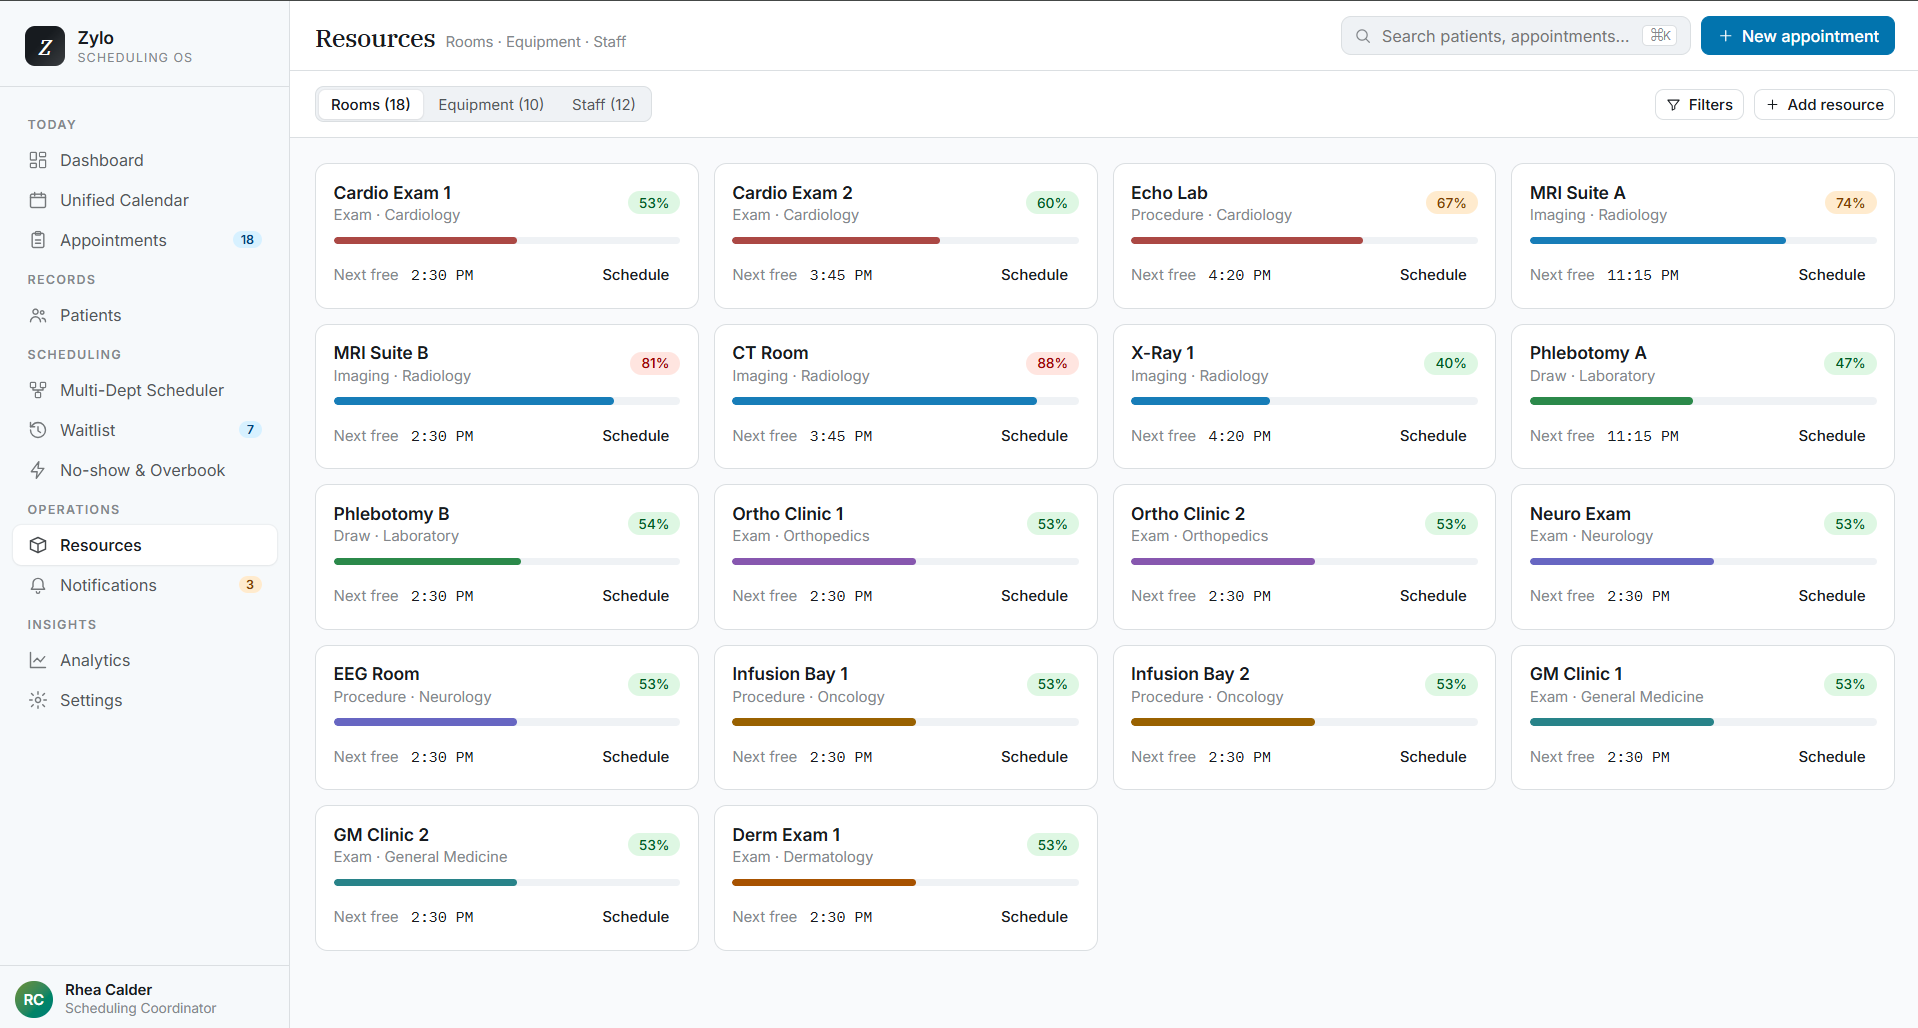1918x1028 pixels.
Task: Click 'Next free 3:45 PM' on Cardio Exam 2
Action: pyautogui.click(x=802, y=275)
